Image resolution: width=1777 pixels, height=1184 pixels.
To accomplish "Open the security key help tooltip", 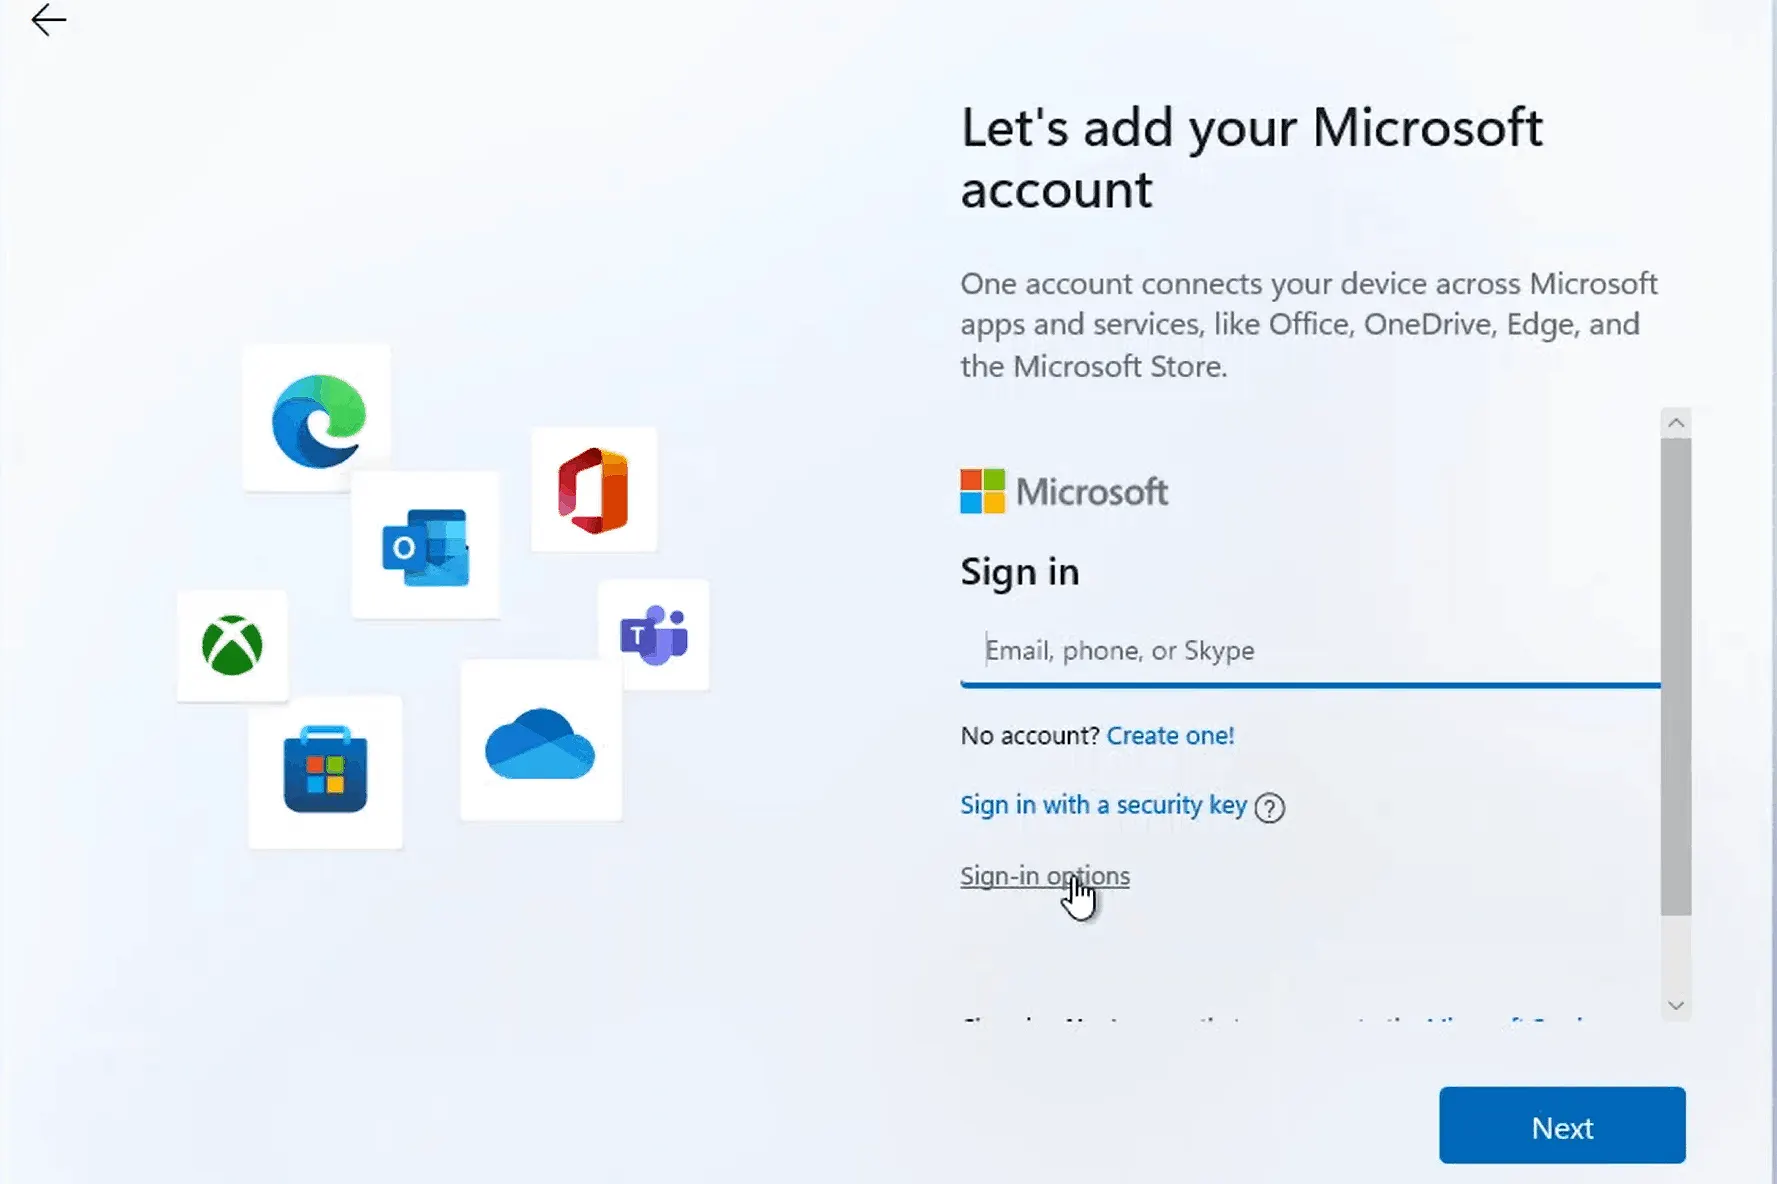I will pos(1270,808).
